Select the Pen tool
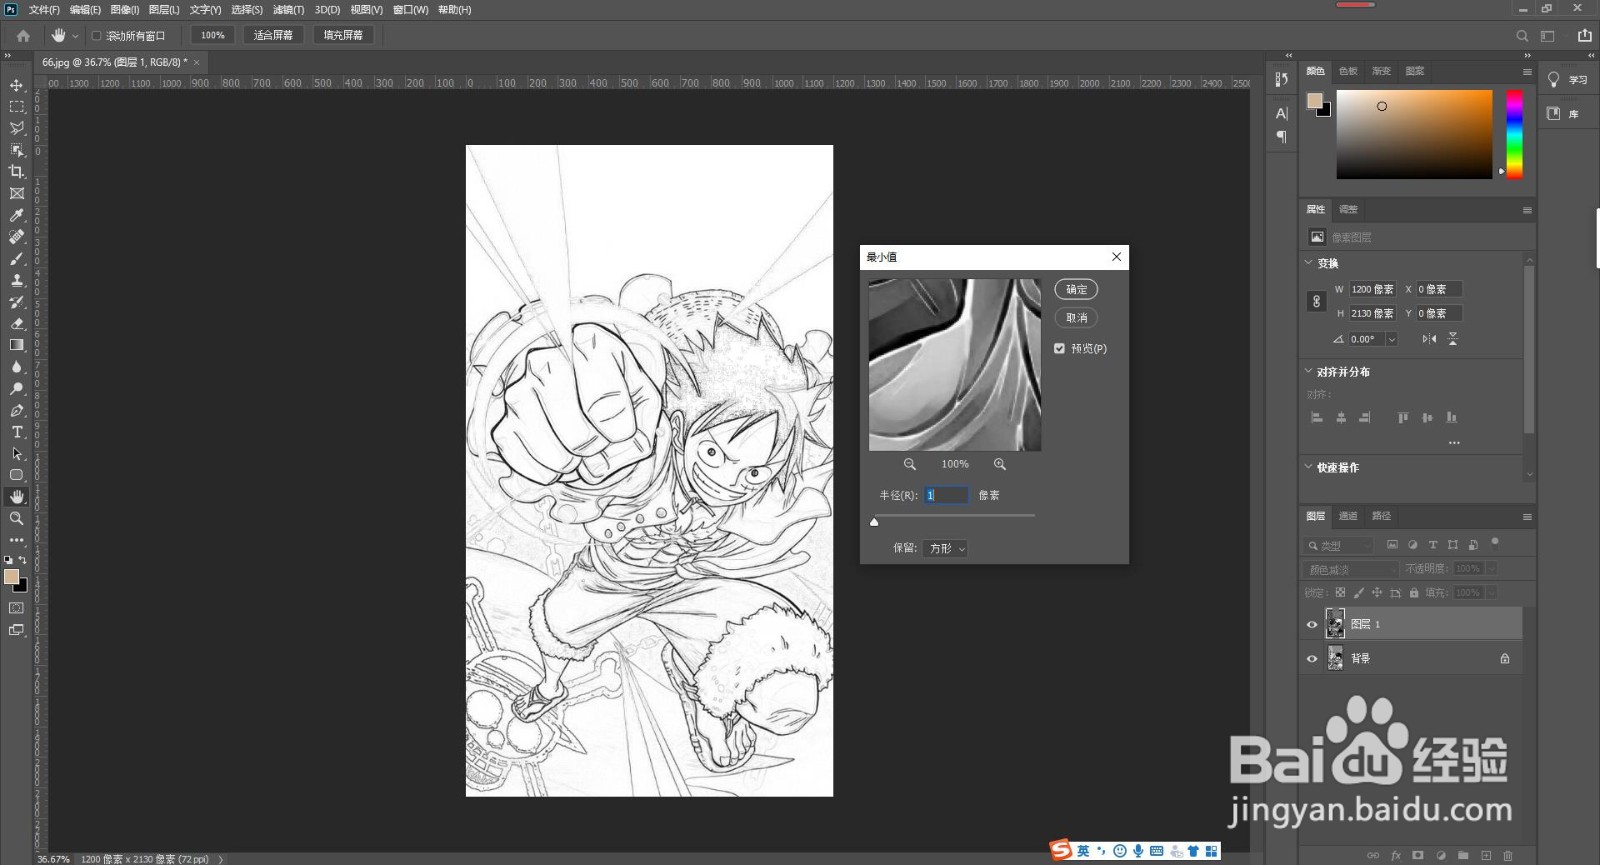 click(17, 410)
